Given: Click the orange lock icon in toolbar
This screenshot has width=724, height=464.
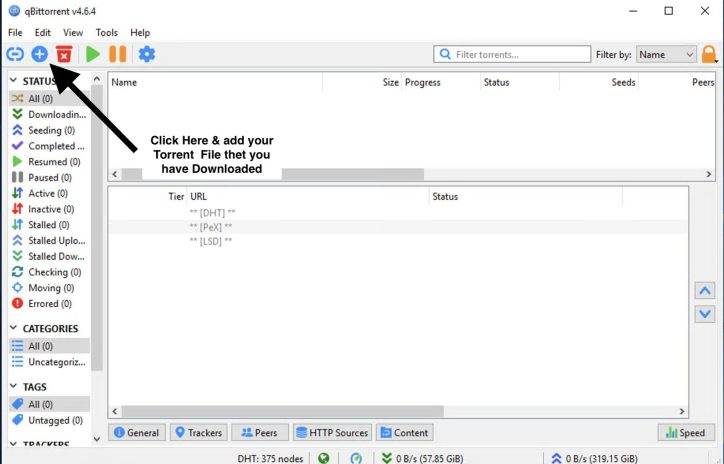Looking at the screenshot, I should coord(709,54).
